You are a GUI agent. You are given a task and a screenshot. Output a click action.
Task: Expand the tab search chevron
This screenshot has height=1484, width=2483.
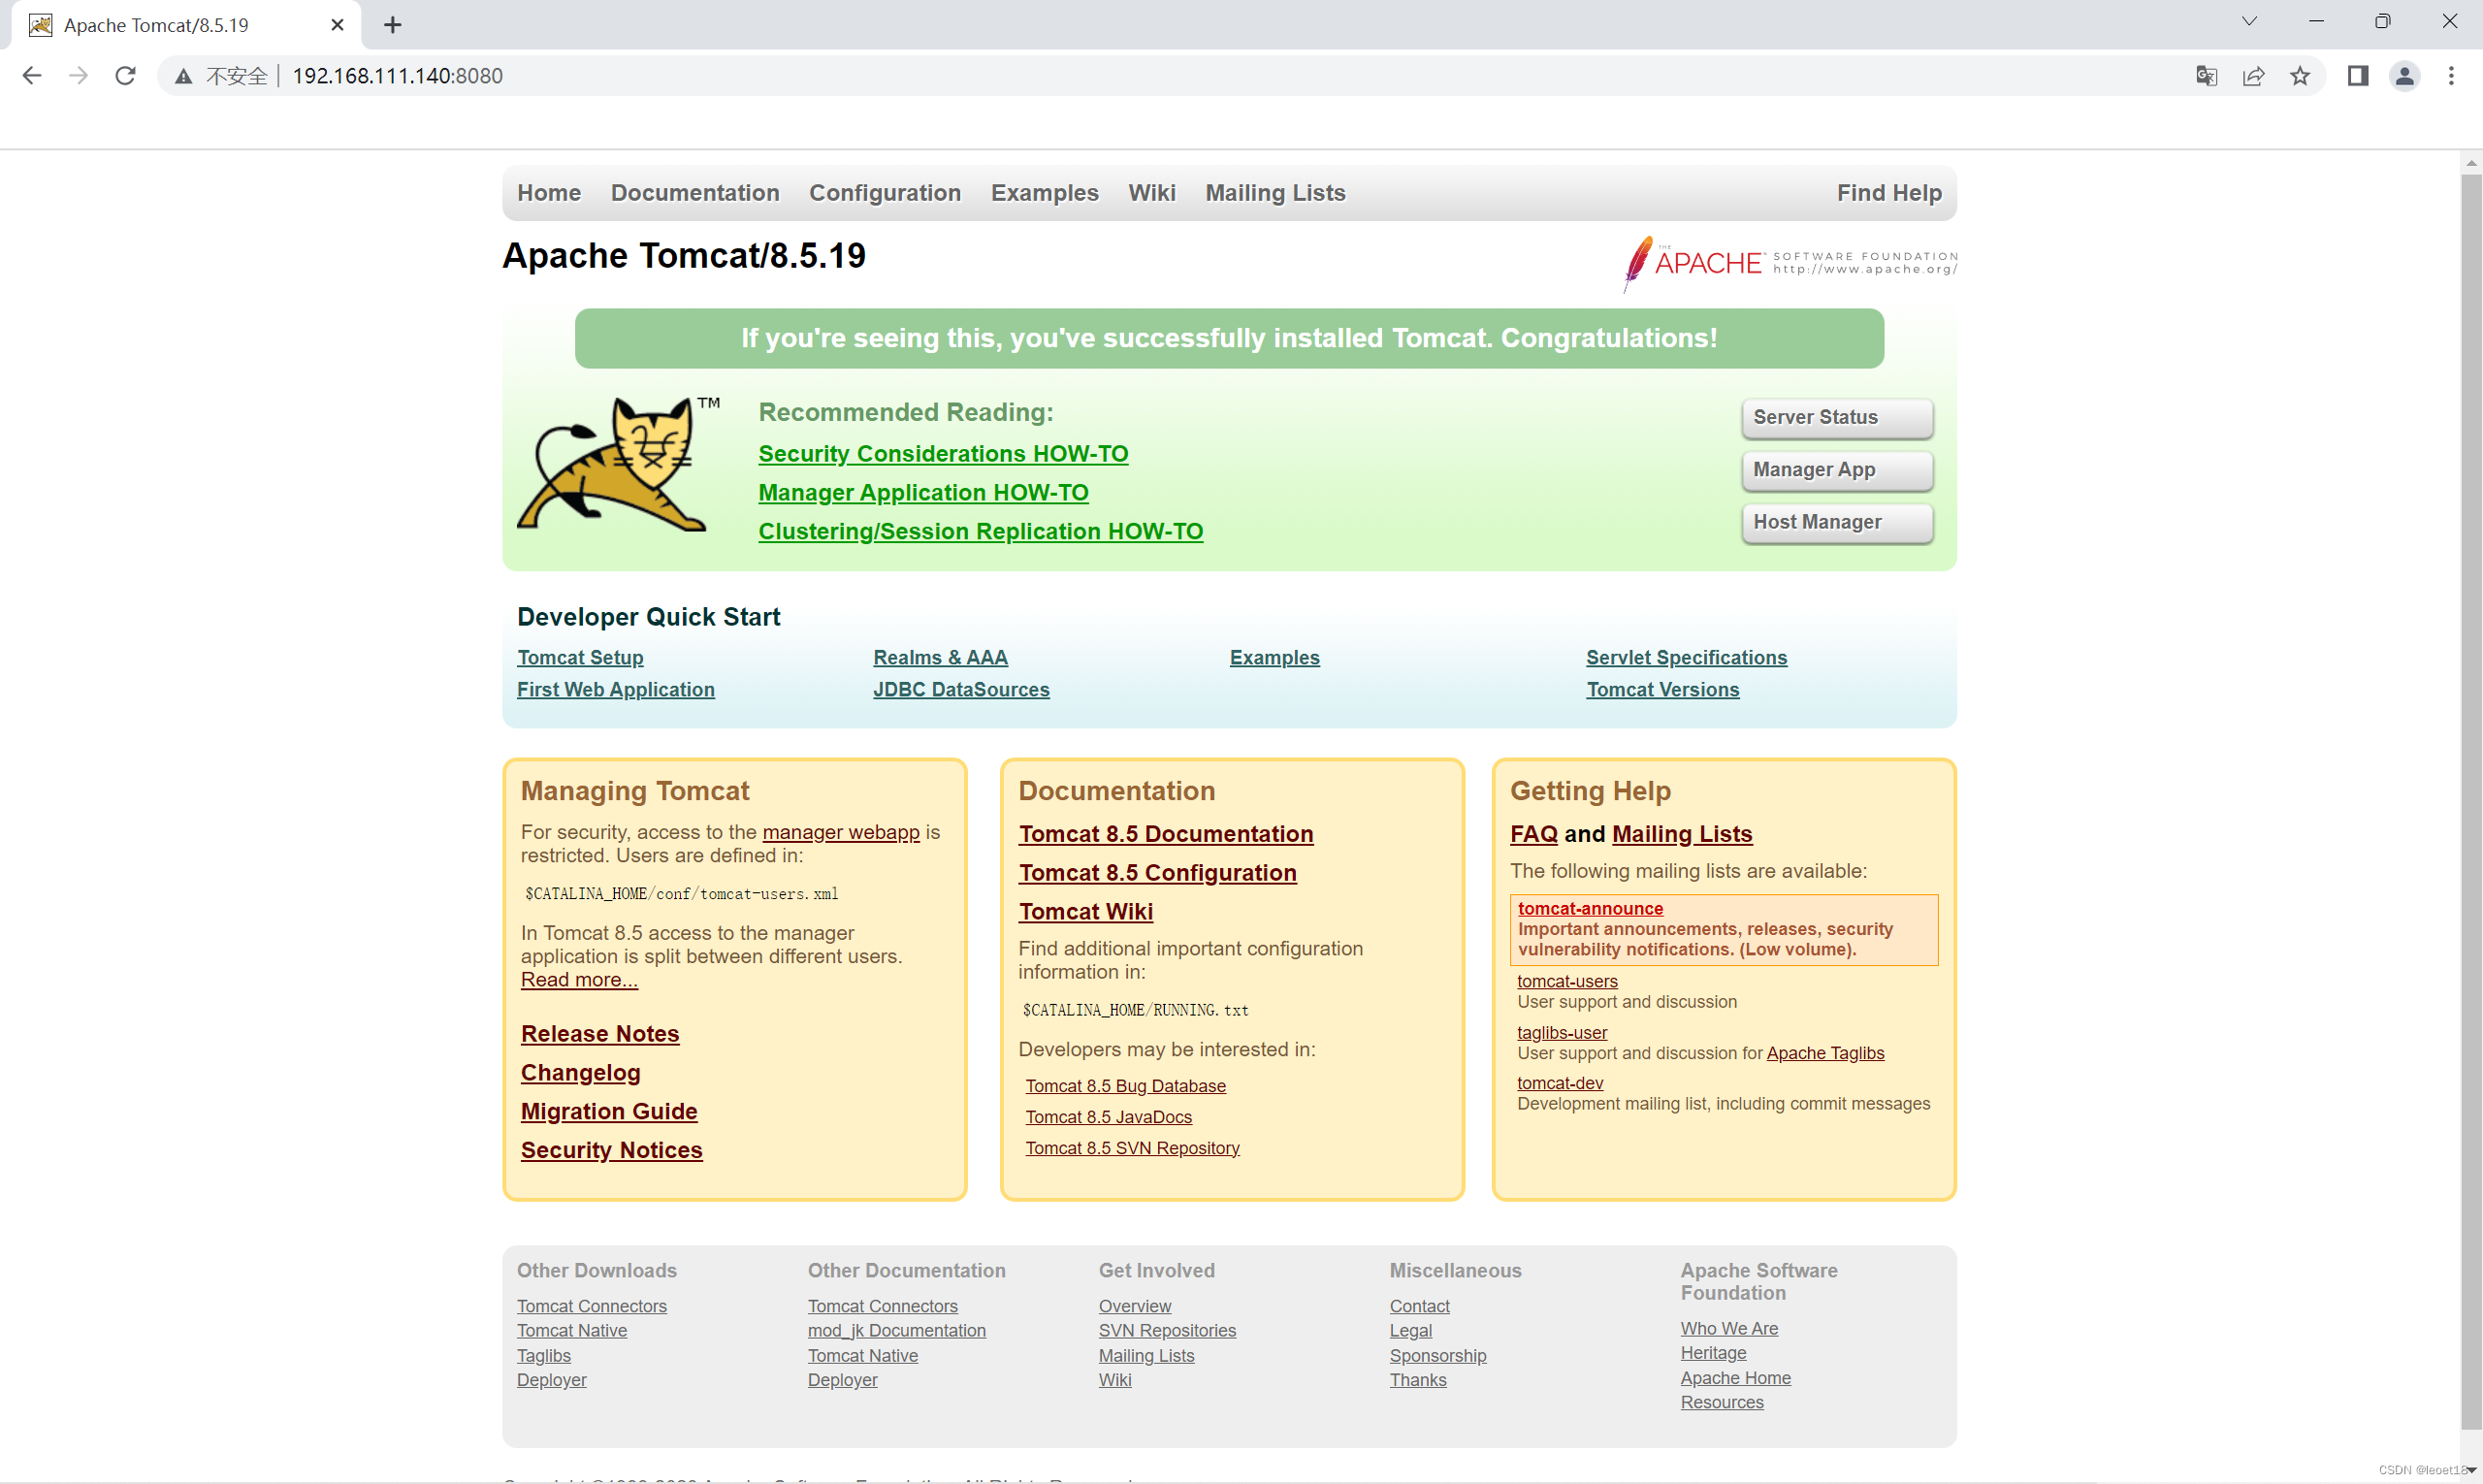click(2248, 22)
